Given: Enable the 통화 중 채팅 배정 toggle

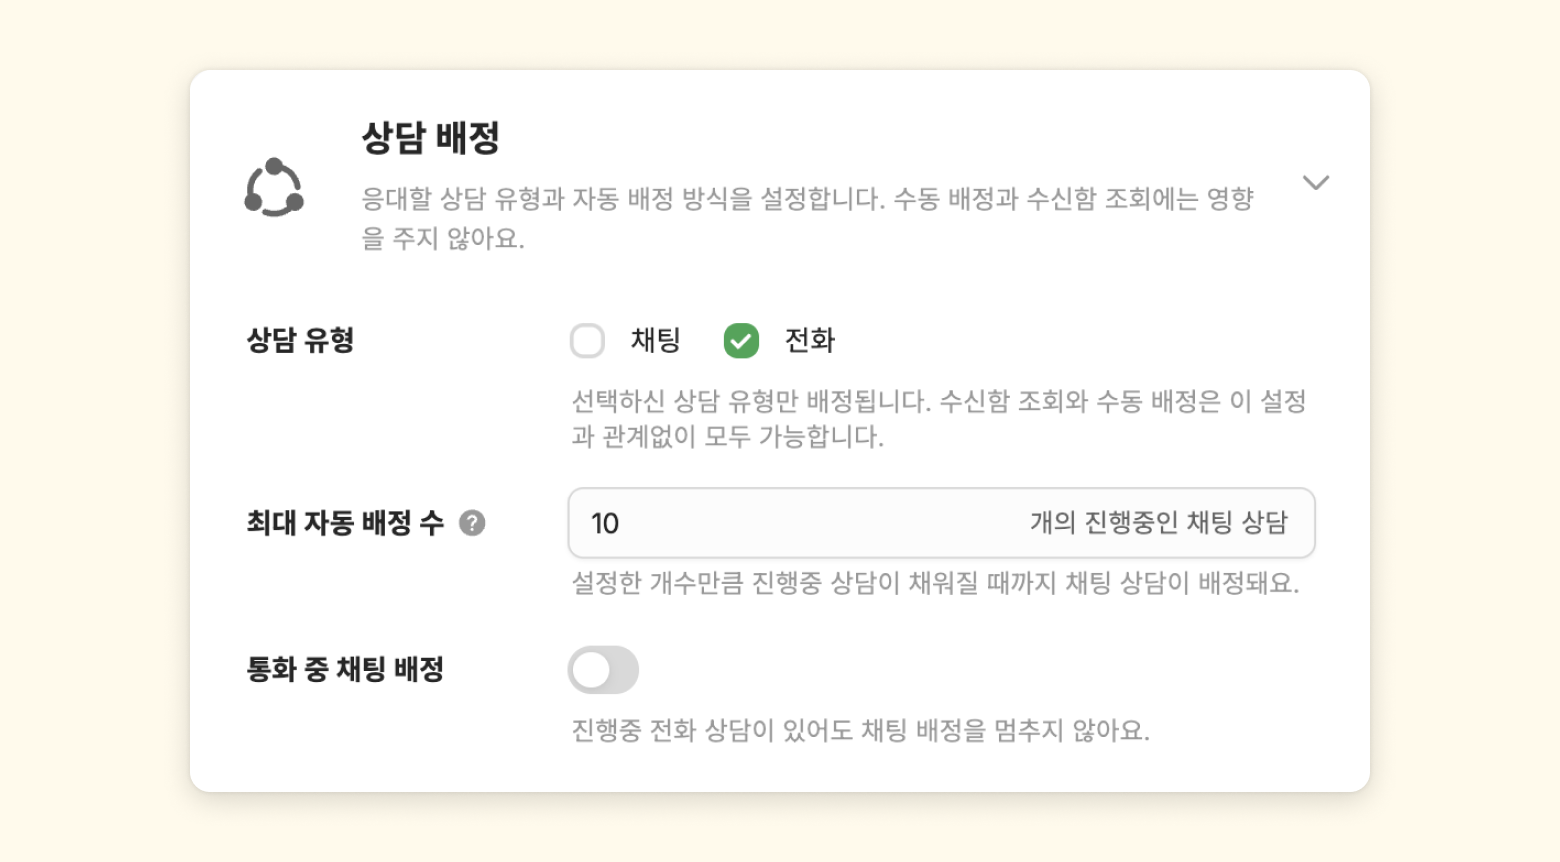Looking at the screenshot, I should point(603,670).
